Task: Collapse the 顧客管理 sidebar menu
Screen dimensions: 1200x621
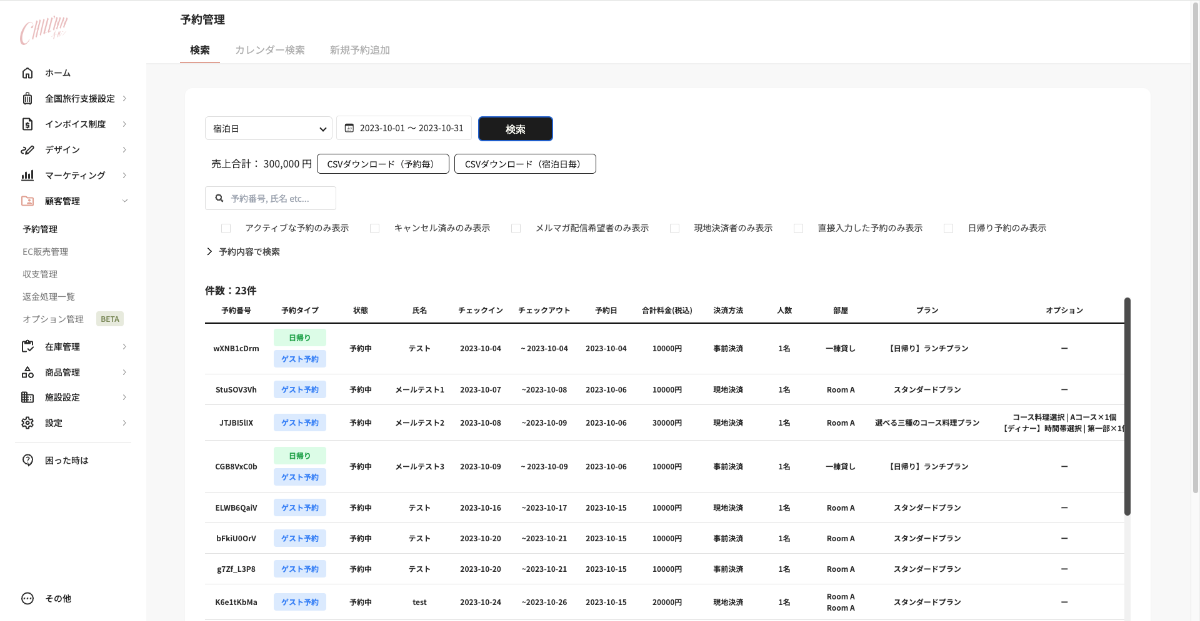Action: pyautogui.click(x=124, y=201)
